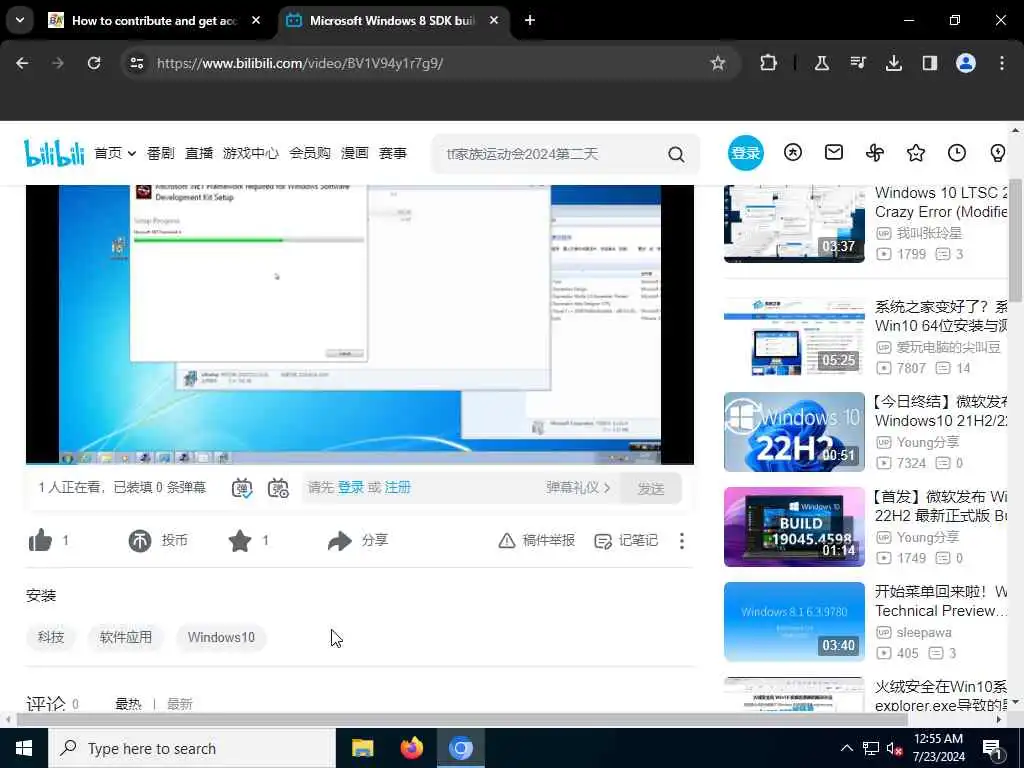Click the 注册 link in danmaku bar
This screenshot has width=1024, height=768.
click(398, 488)
